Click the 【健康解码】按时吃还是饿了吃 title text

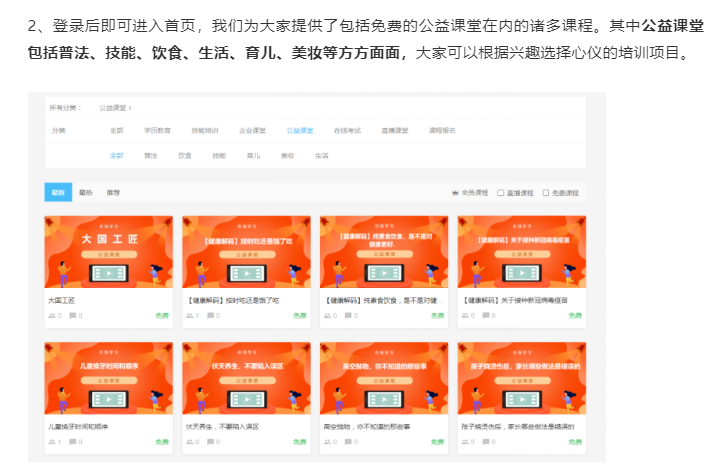tap(233, 301)
